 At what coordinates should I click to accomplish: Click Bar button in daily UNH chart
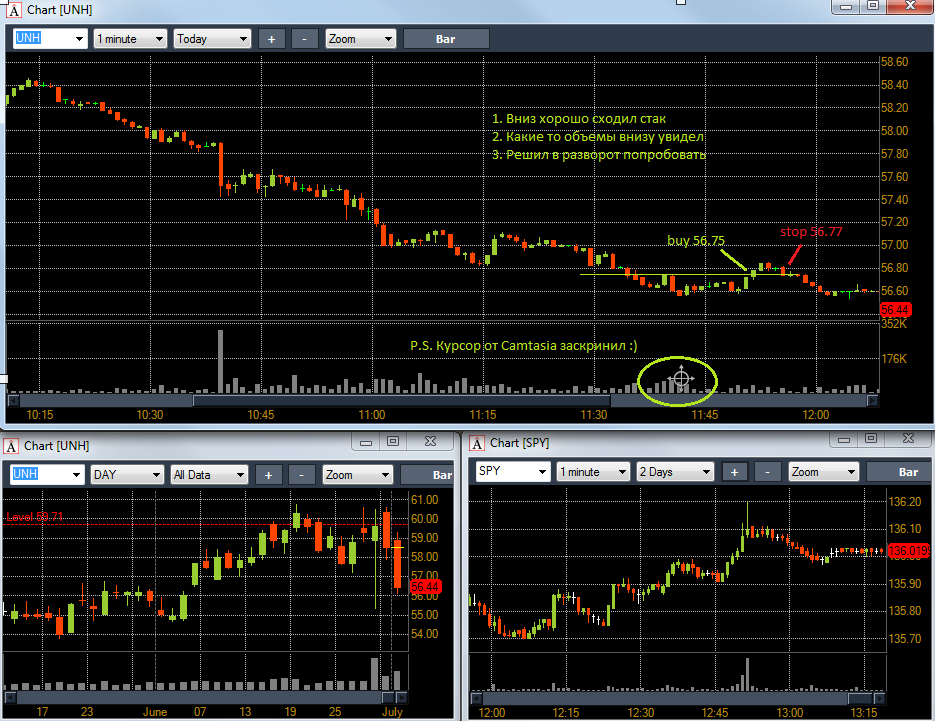(428, 475)
